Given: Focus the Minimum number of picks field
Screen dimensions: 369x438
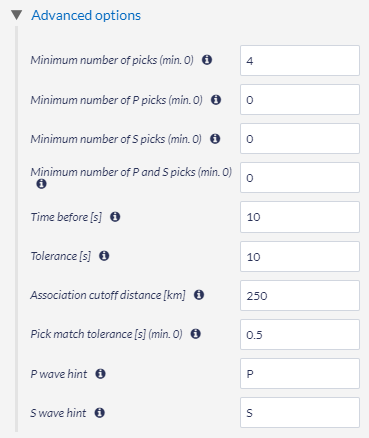Looking at the screenshot, I should [300, 61].
